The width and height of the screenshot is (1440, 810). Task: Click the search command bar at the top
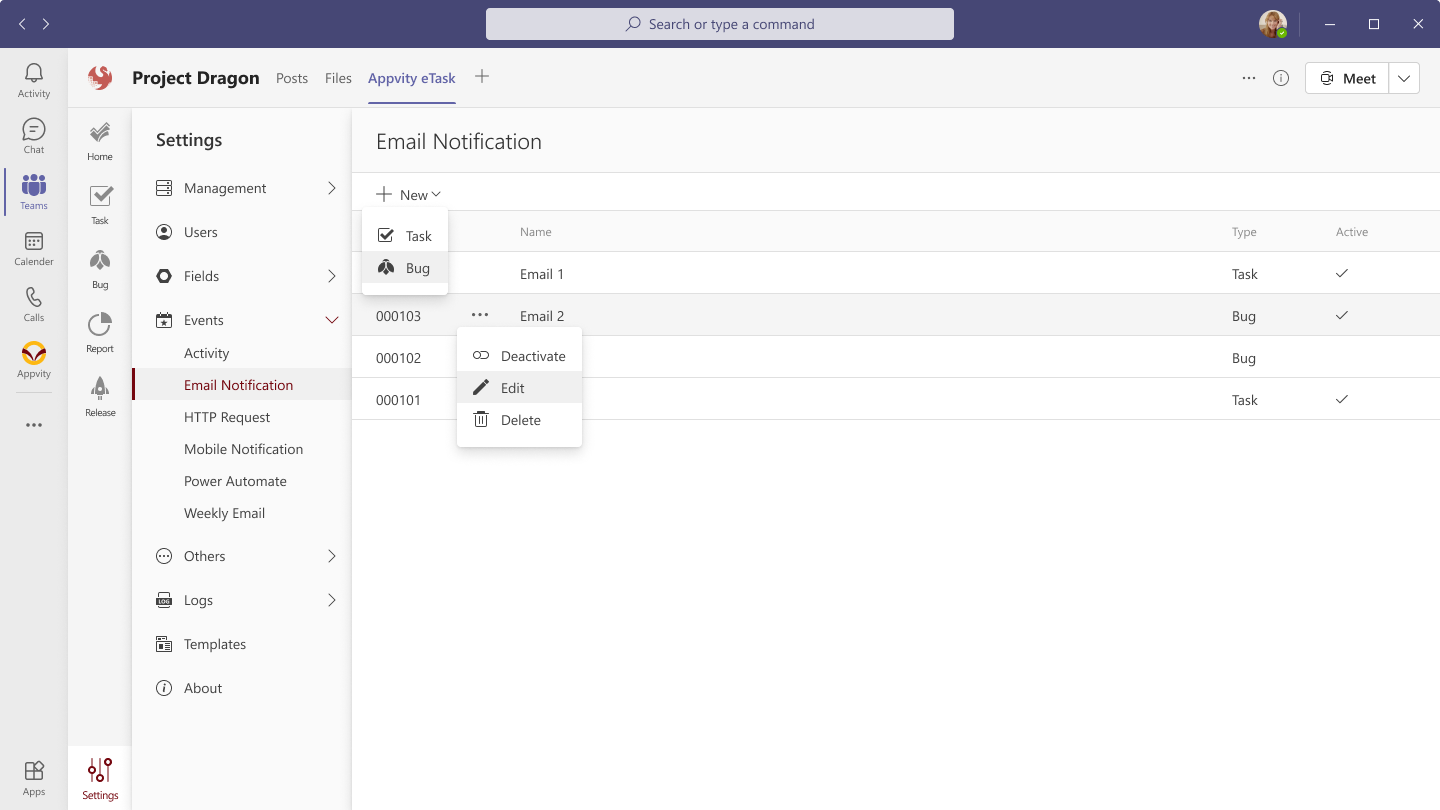719,24
